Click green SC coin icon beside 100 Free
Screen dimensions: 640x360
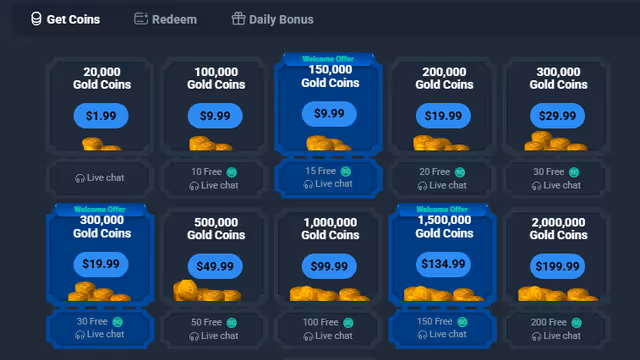[x=348, y=323]
